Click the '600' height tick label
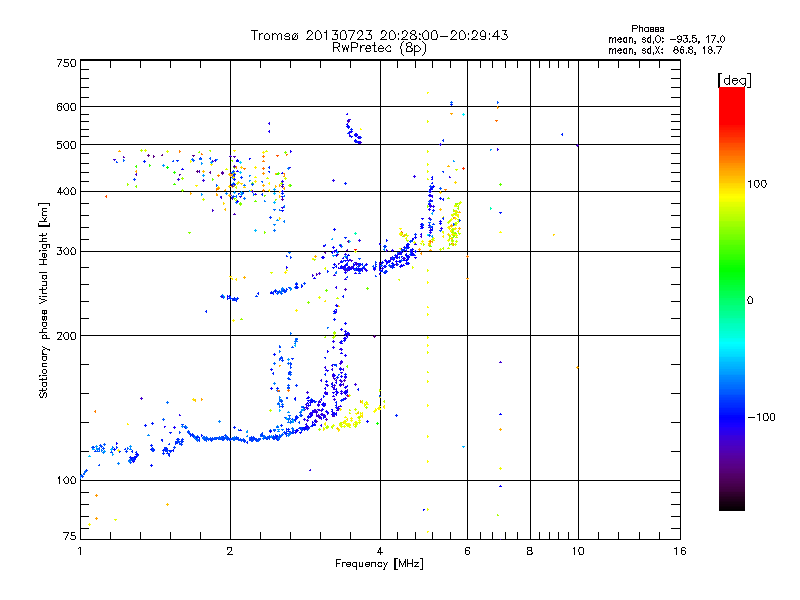 (x=66, y=107)
